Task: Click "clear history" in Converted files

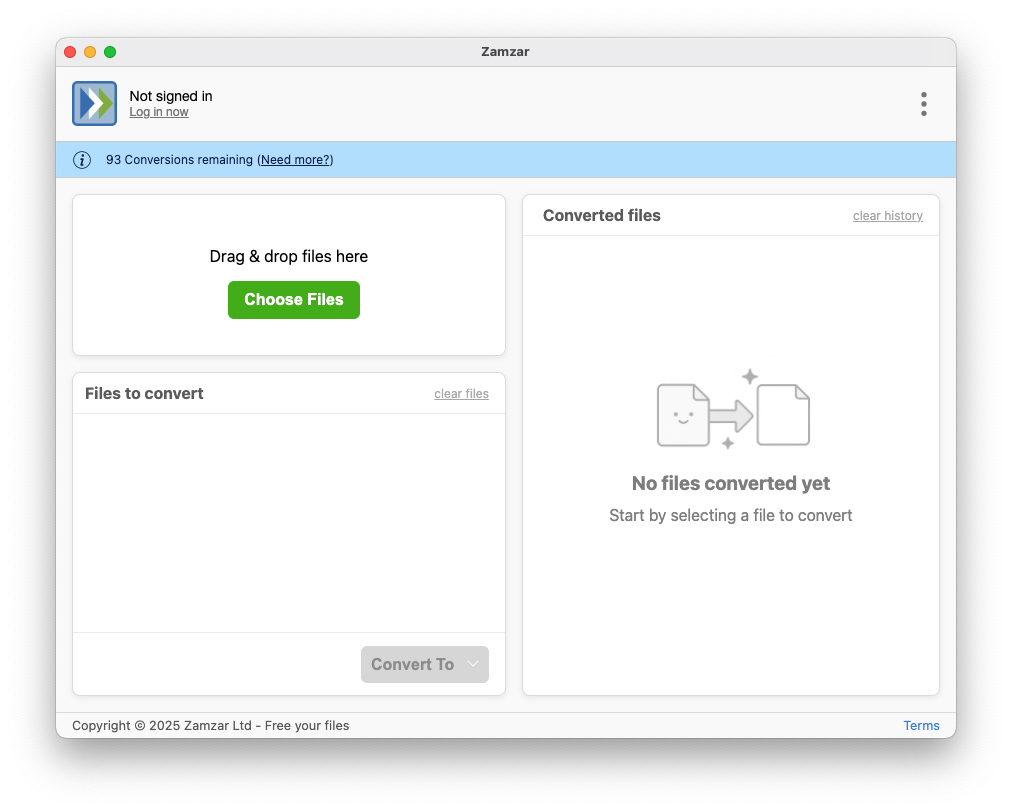Action: coord(887,216)
